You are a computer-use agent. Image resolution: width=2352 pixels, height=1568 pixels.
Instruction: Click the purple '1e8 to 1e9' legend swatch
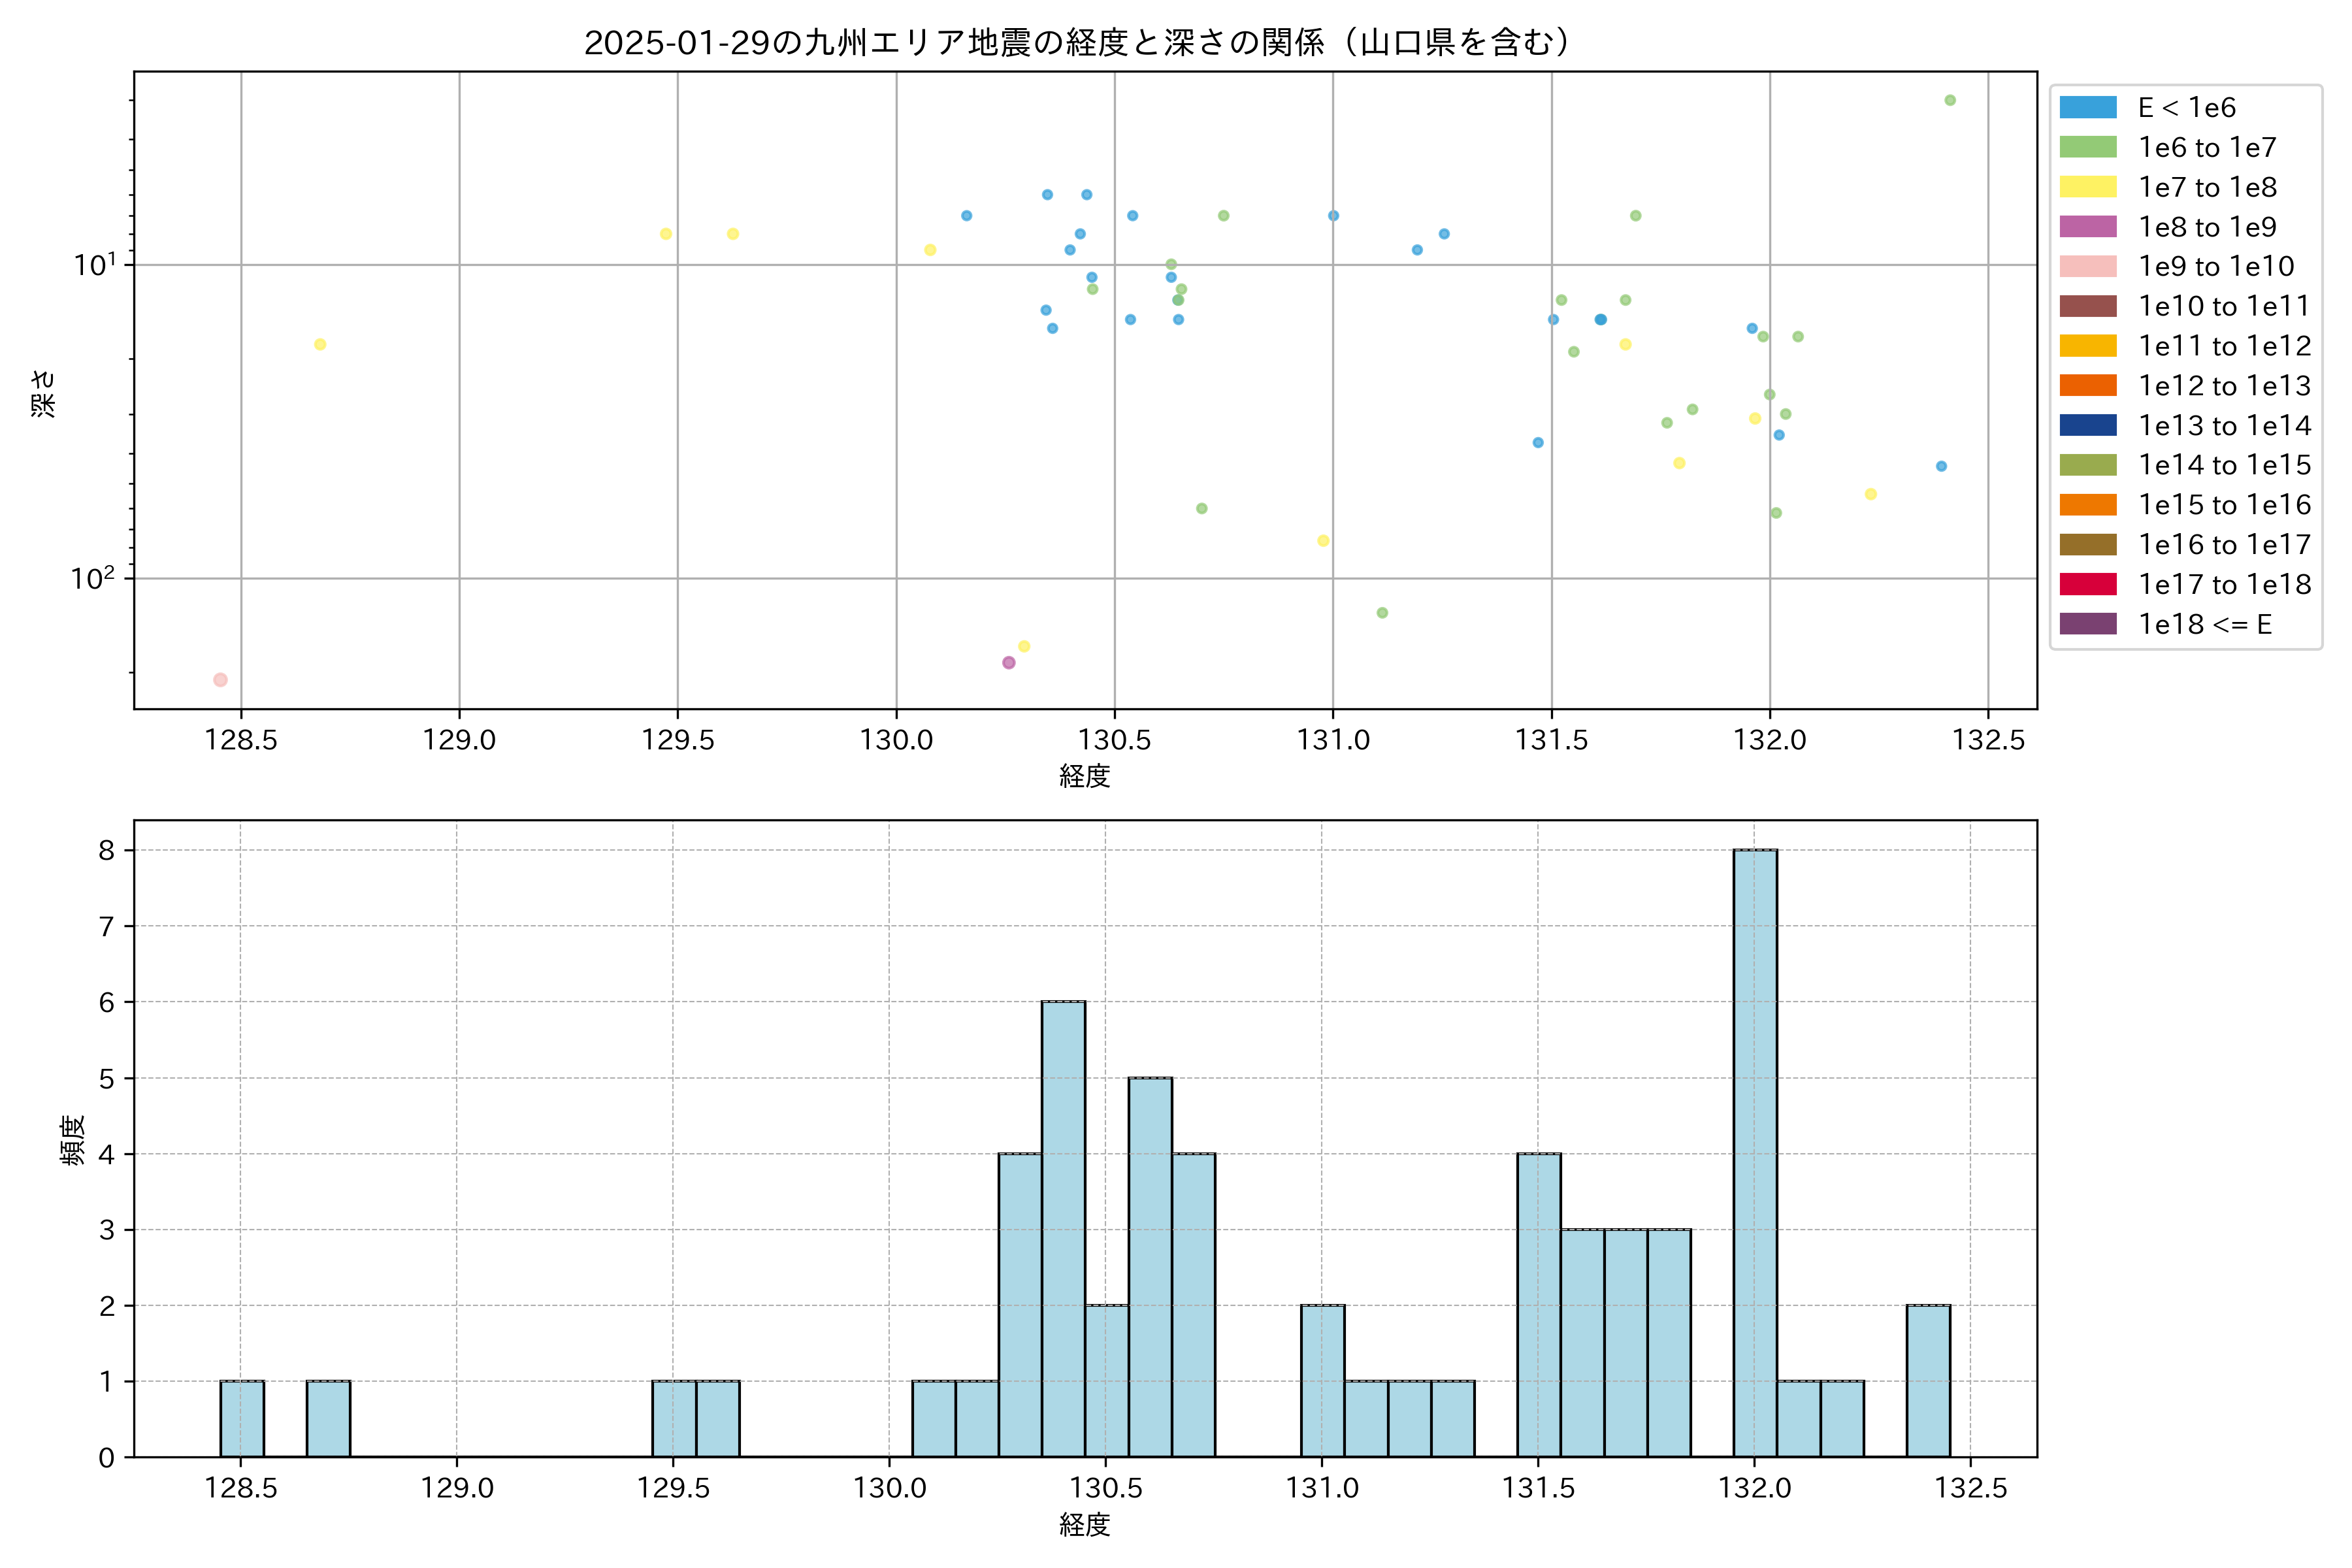pos(2088,227)
